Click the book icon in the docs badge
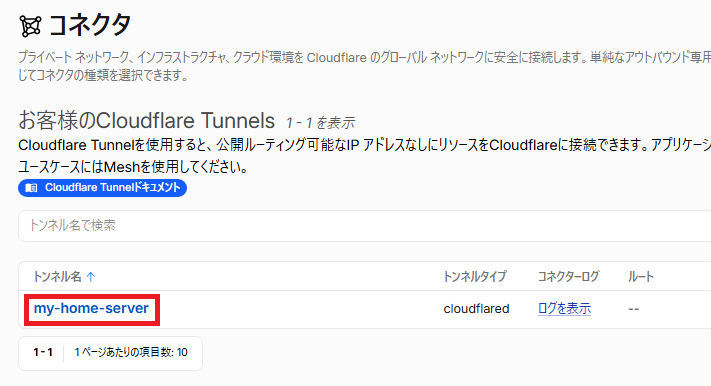Screen dimensions: 711x386 pos(31,188)
